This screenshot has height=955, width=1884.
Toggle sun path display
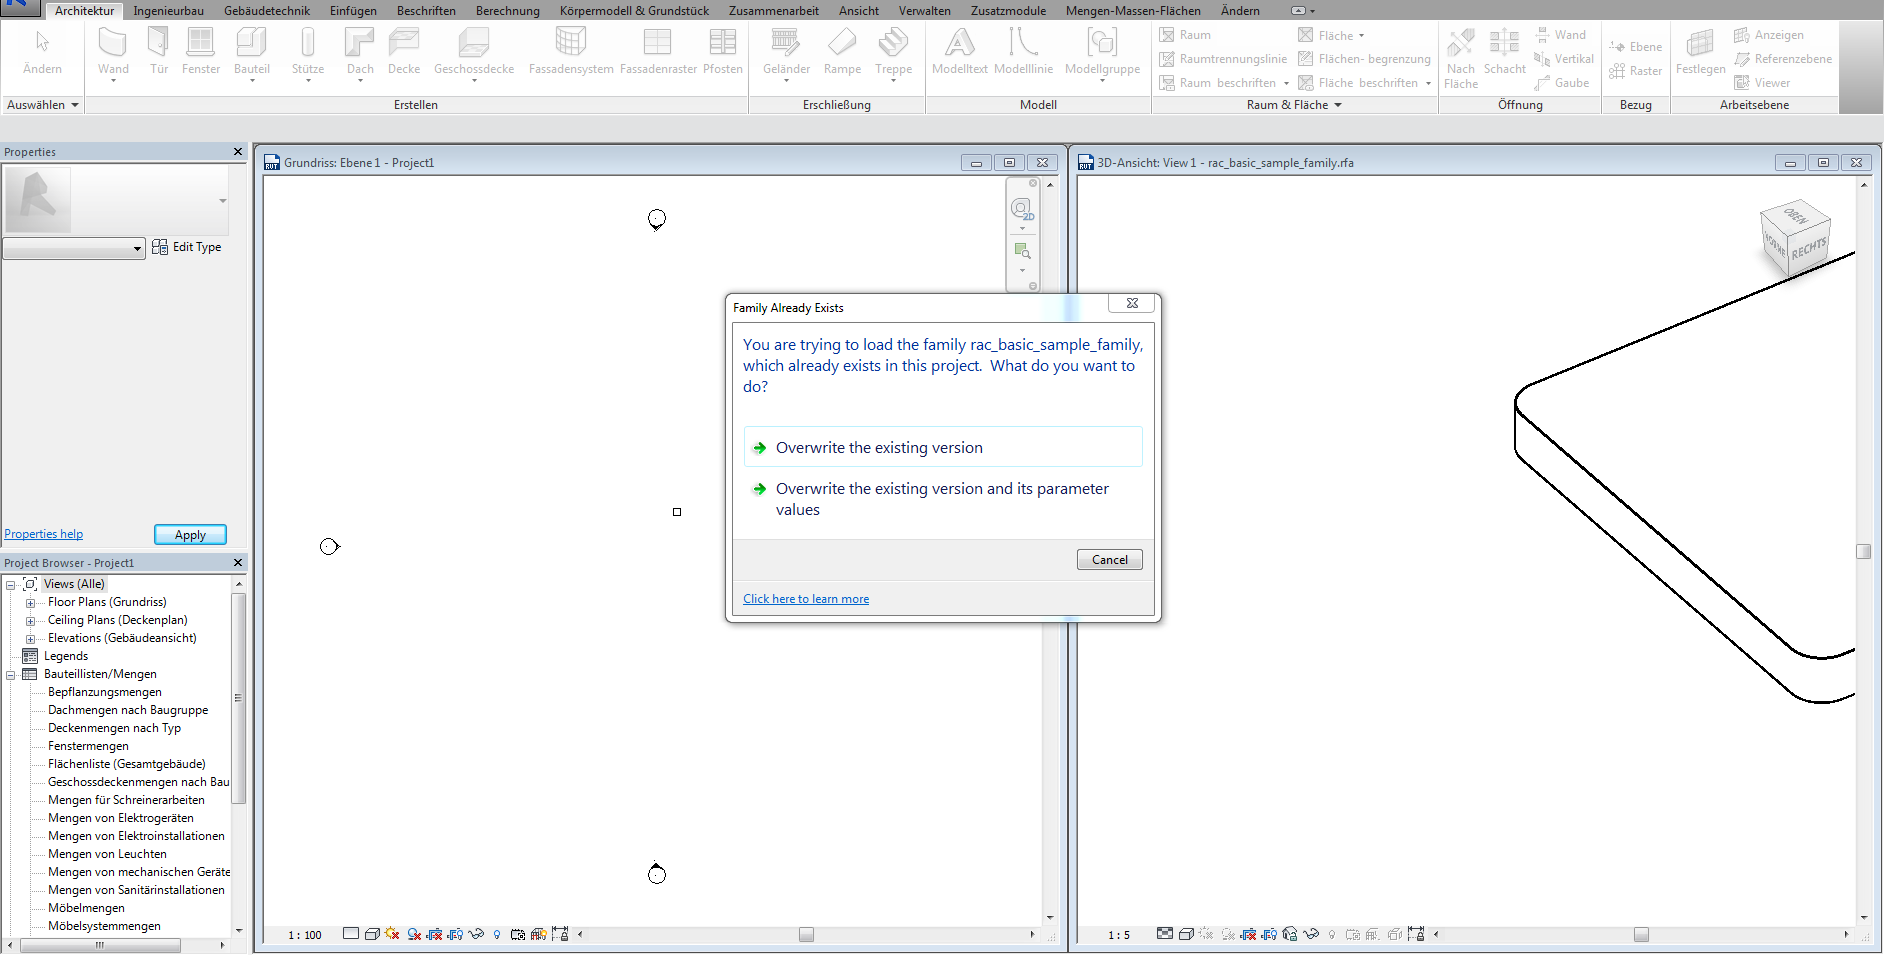pos(391,935)
